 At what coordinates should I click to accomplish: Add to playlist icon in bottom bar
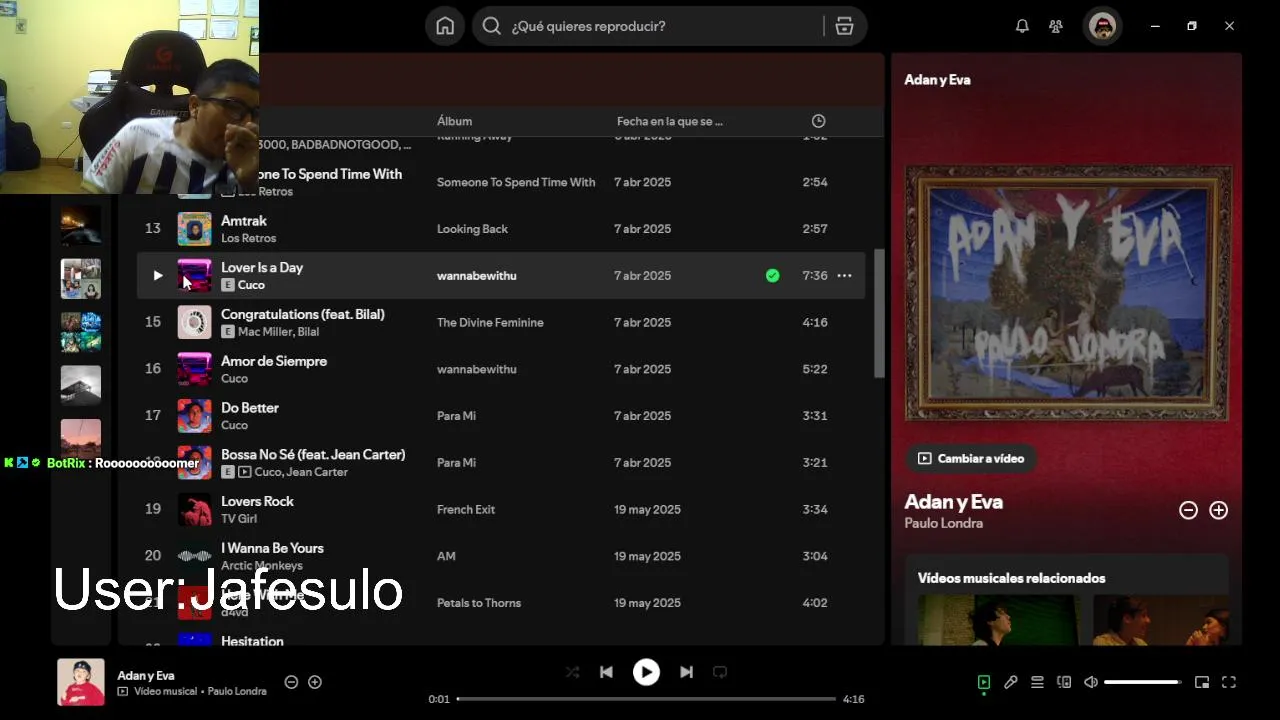coord(315,682)
